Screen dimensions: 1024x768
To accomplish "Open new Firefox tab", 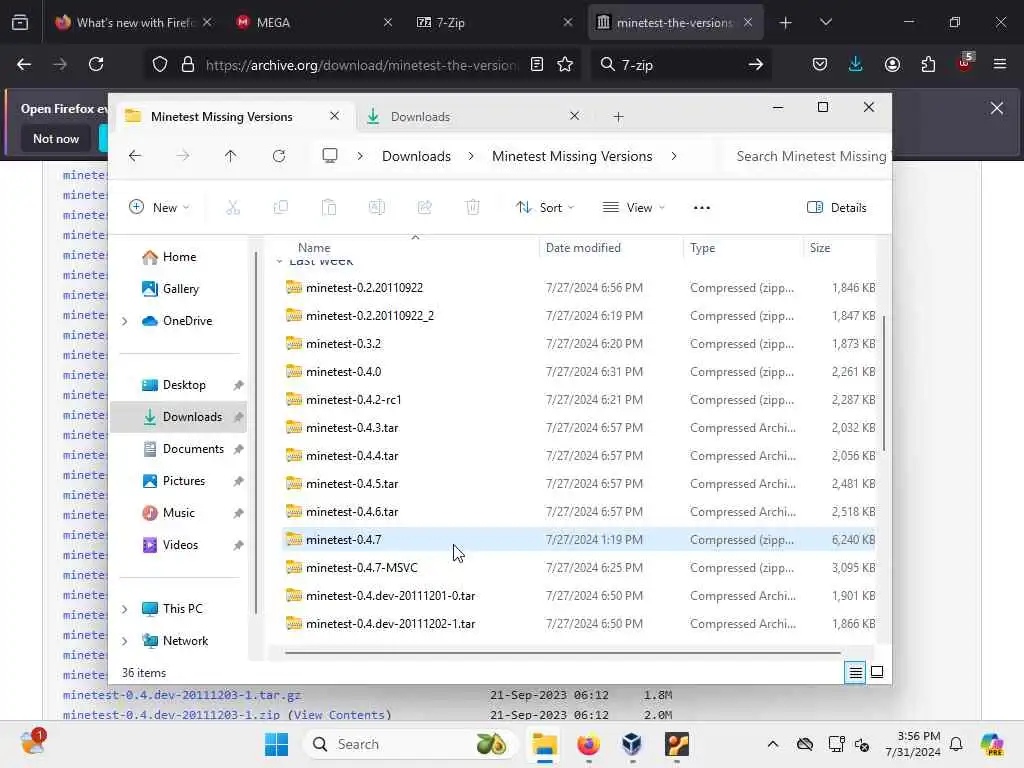I will click(786, 22).
